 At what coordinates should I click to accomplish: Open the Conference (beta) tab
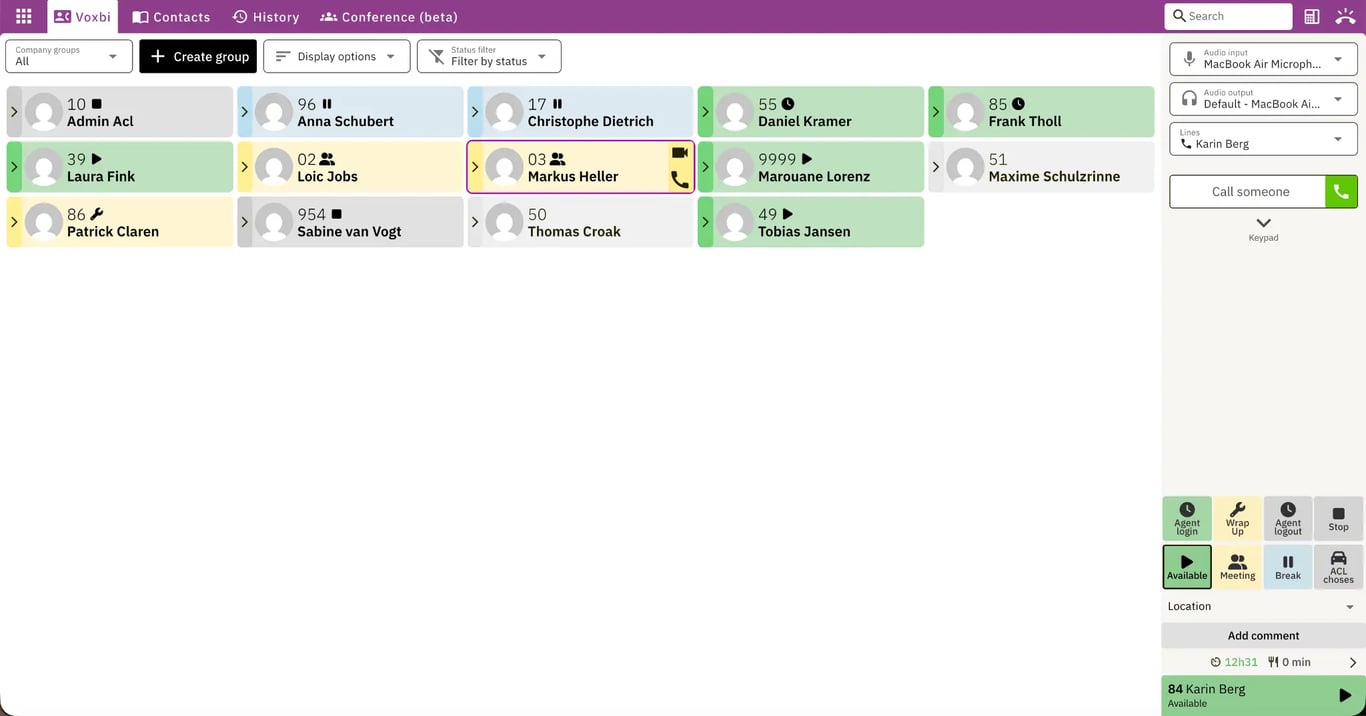(x=389, y=17)
